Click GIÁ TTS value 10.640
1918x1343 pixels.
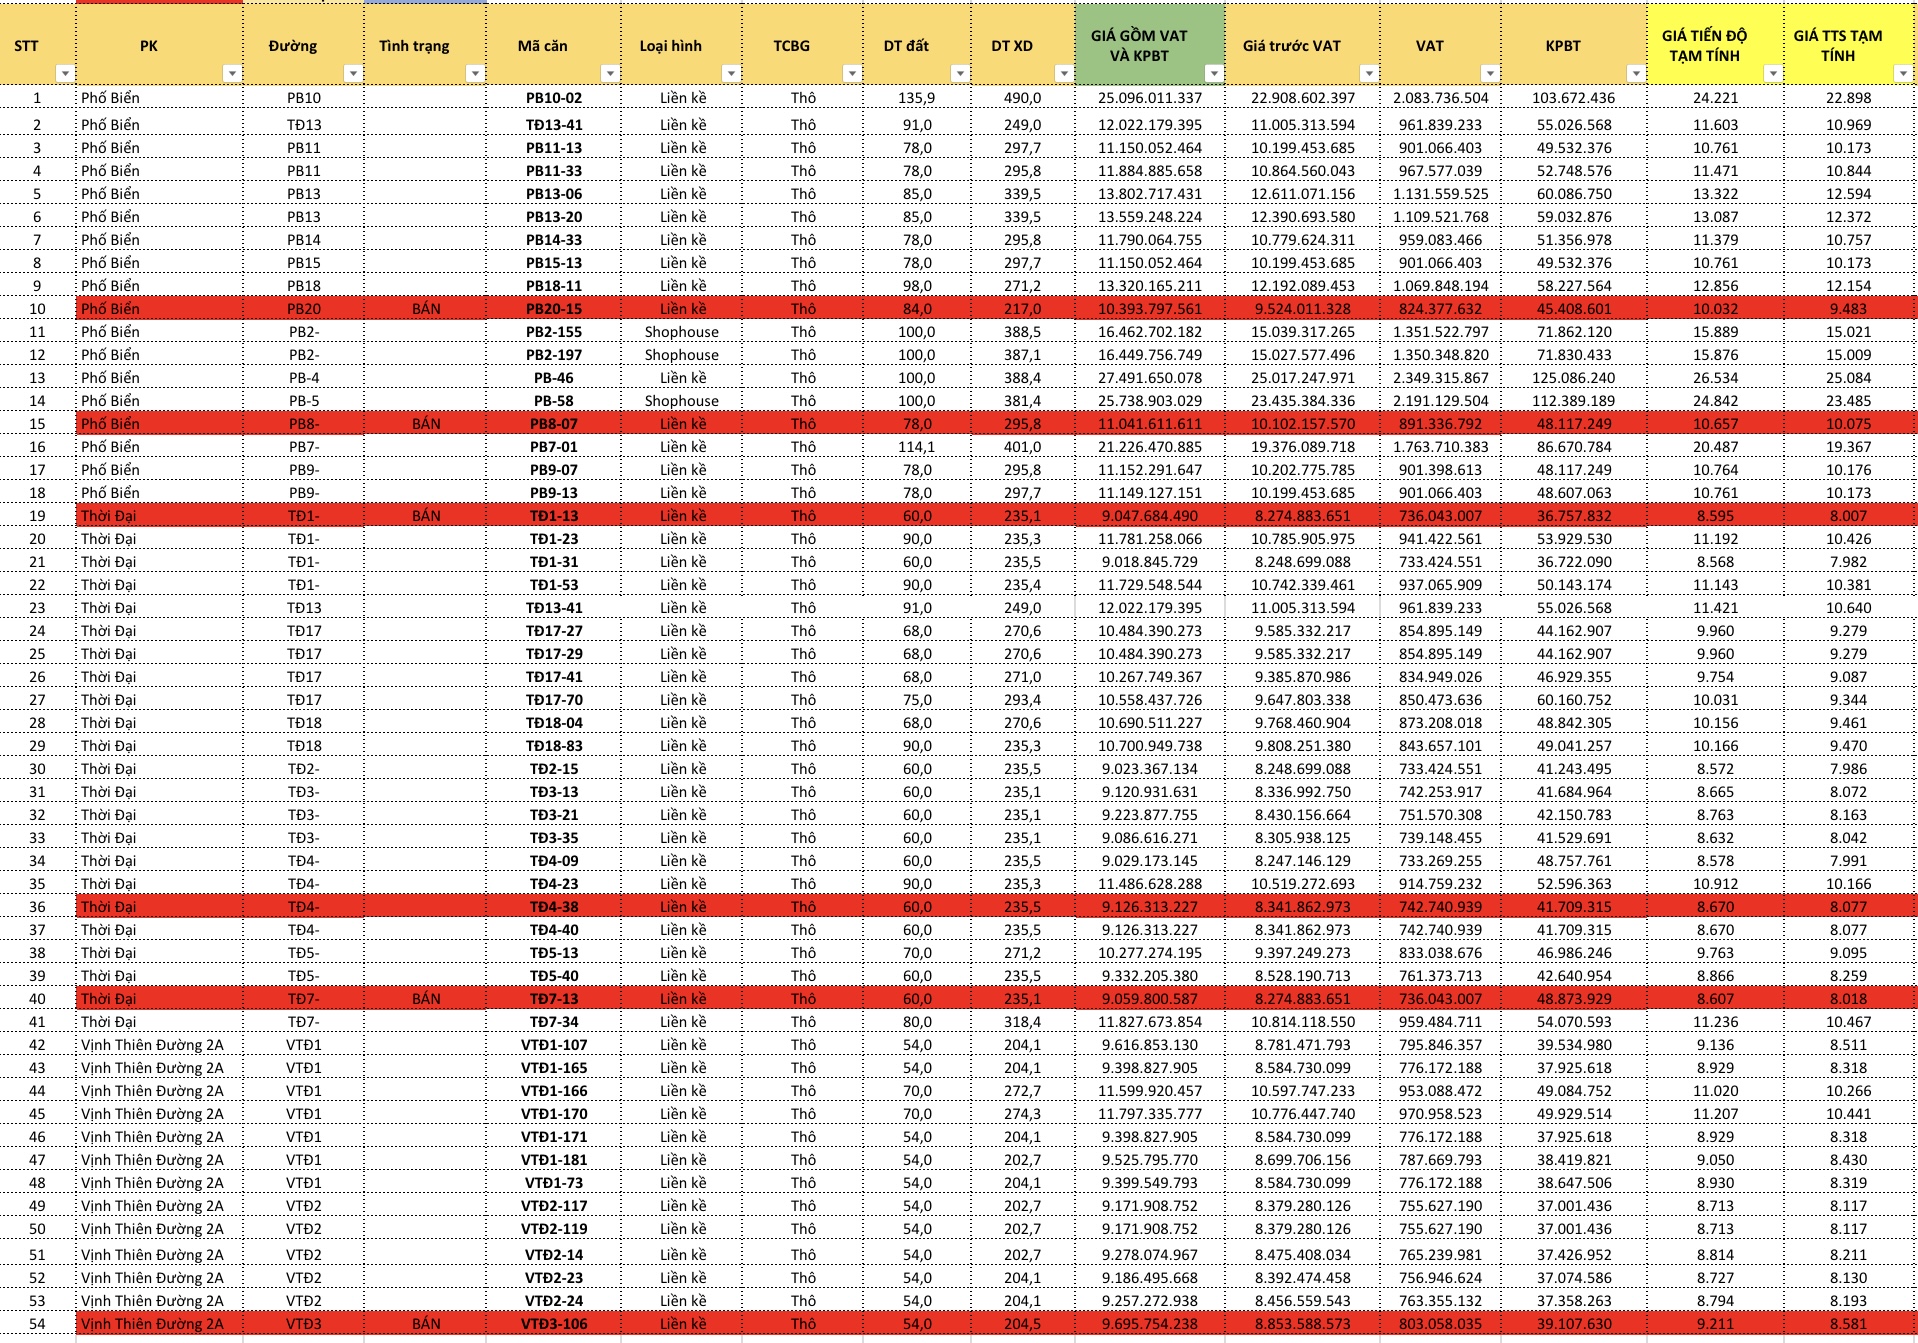click(1848, 608)
